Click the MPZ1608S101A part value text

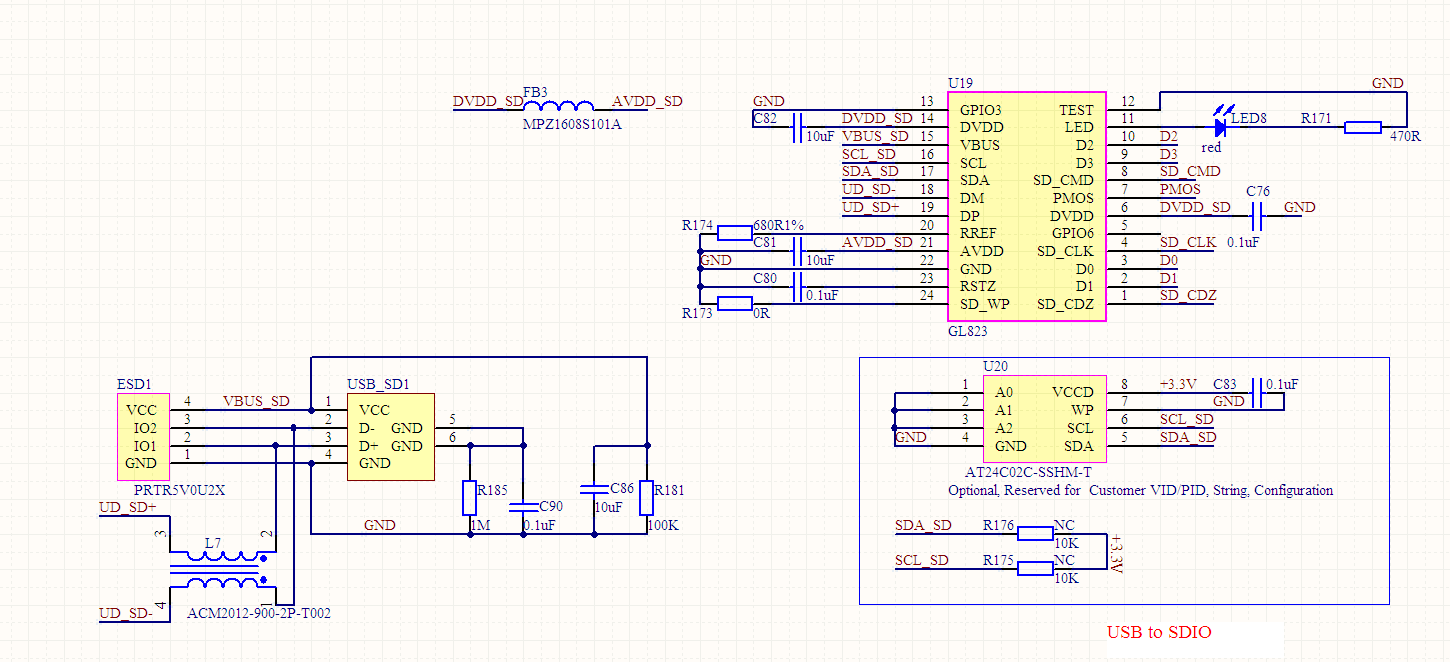coord(571,124)
